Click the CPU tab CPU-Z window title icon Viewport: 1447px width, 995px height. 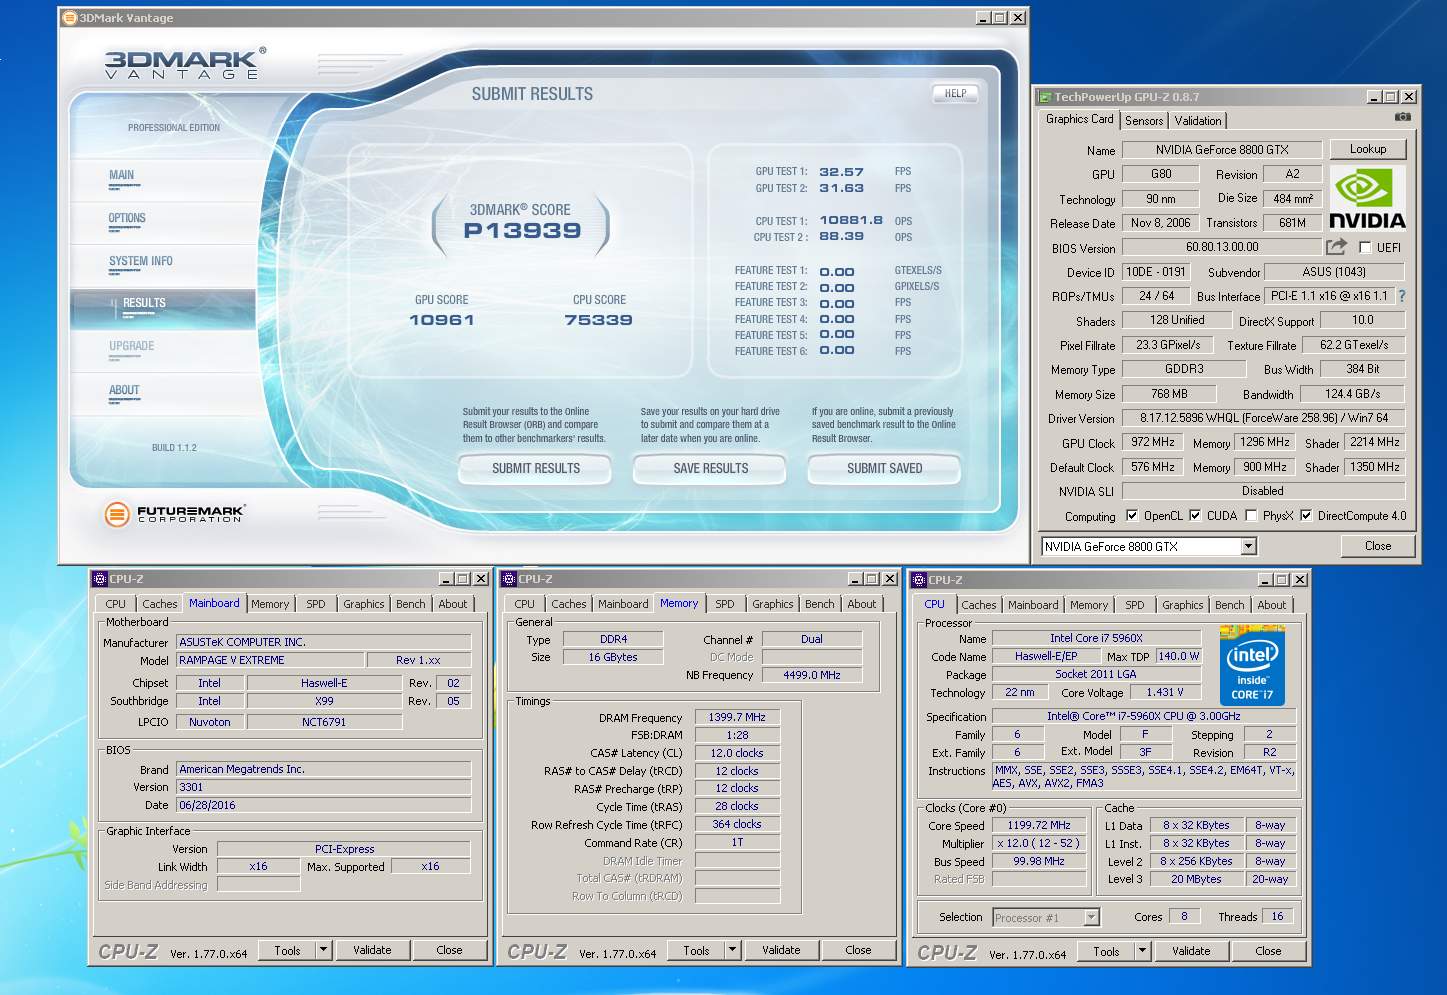[x=918, y=580]
